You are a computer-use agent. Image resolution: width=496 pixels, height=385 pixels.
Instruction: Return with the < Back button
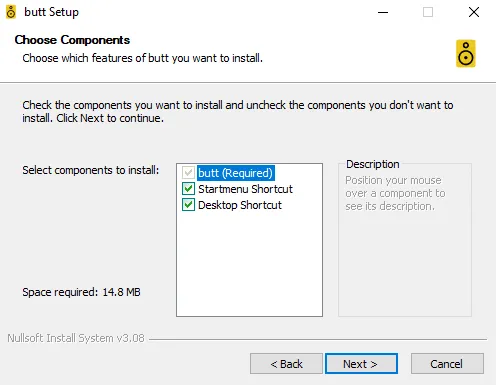tap(286, 364)
